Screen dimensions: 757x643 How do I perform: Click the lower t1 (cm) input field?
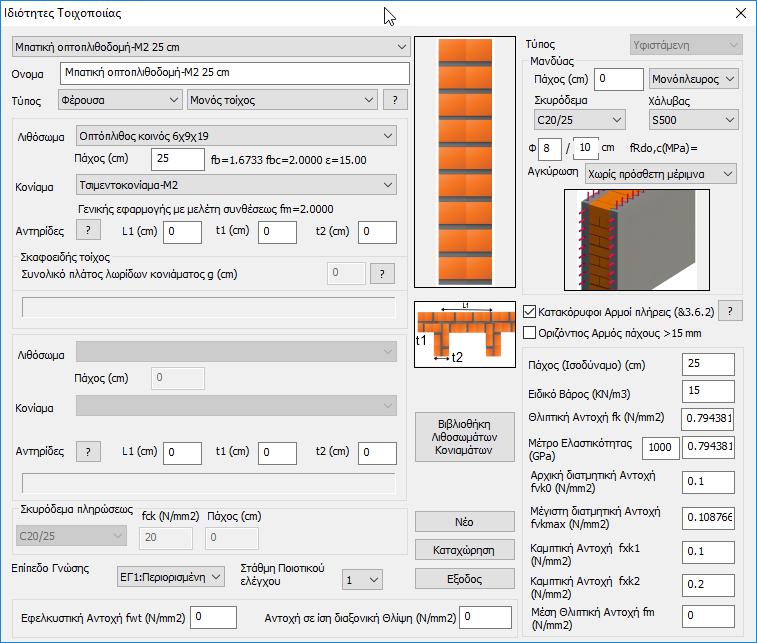277,453
